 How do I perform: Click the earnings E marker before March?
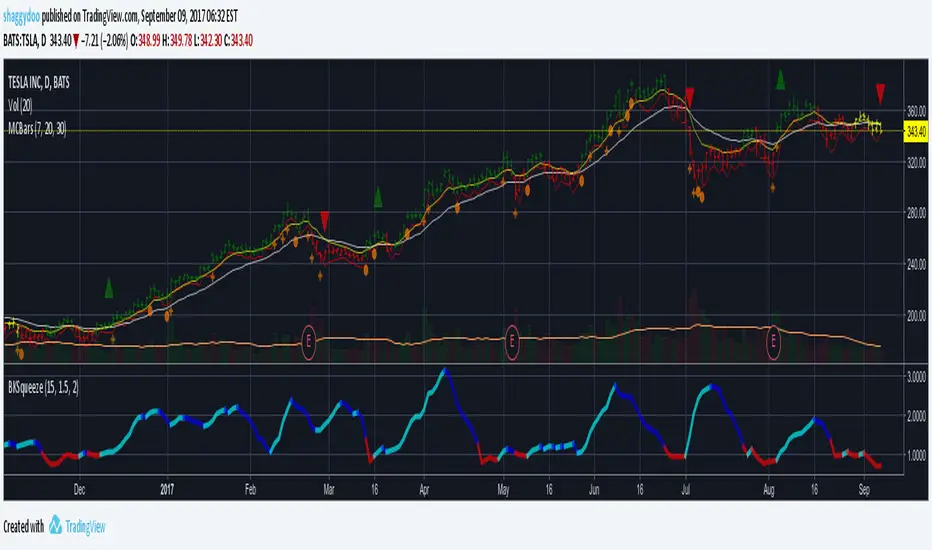(x=308, y=342)
